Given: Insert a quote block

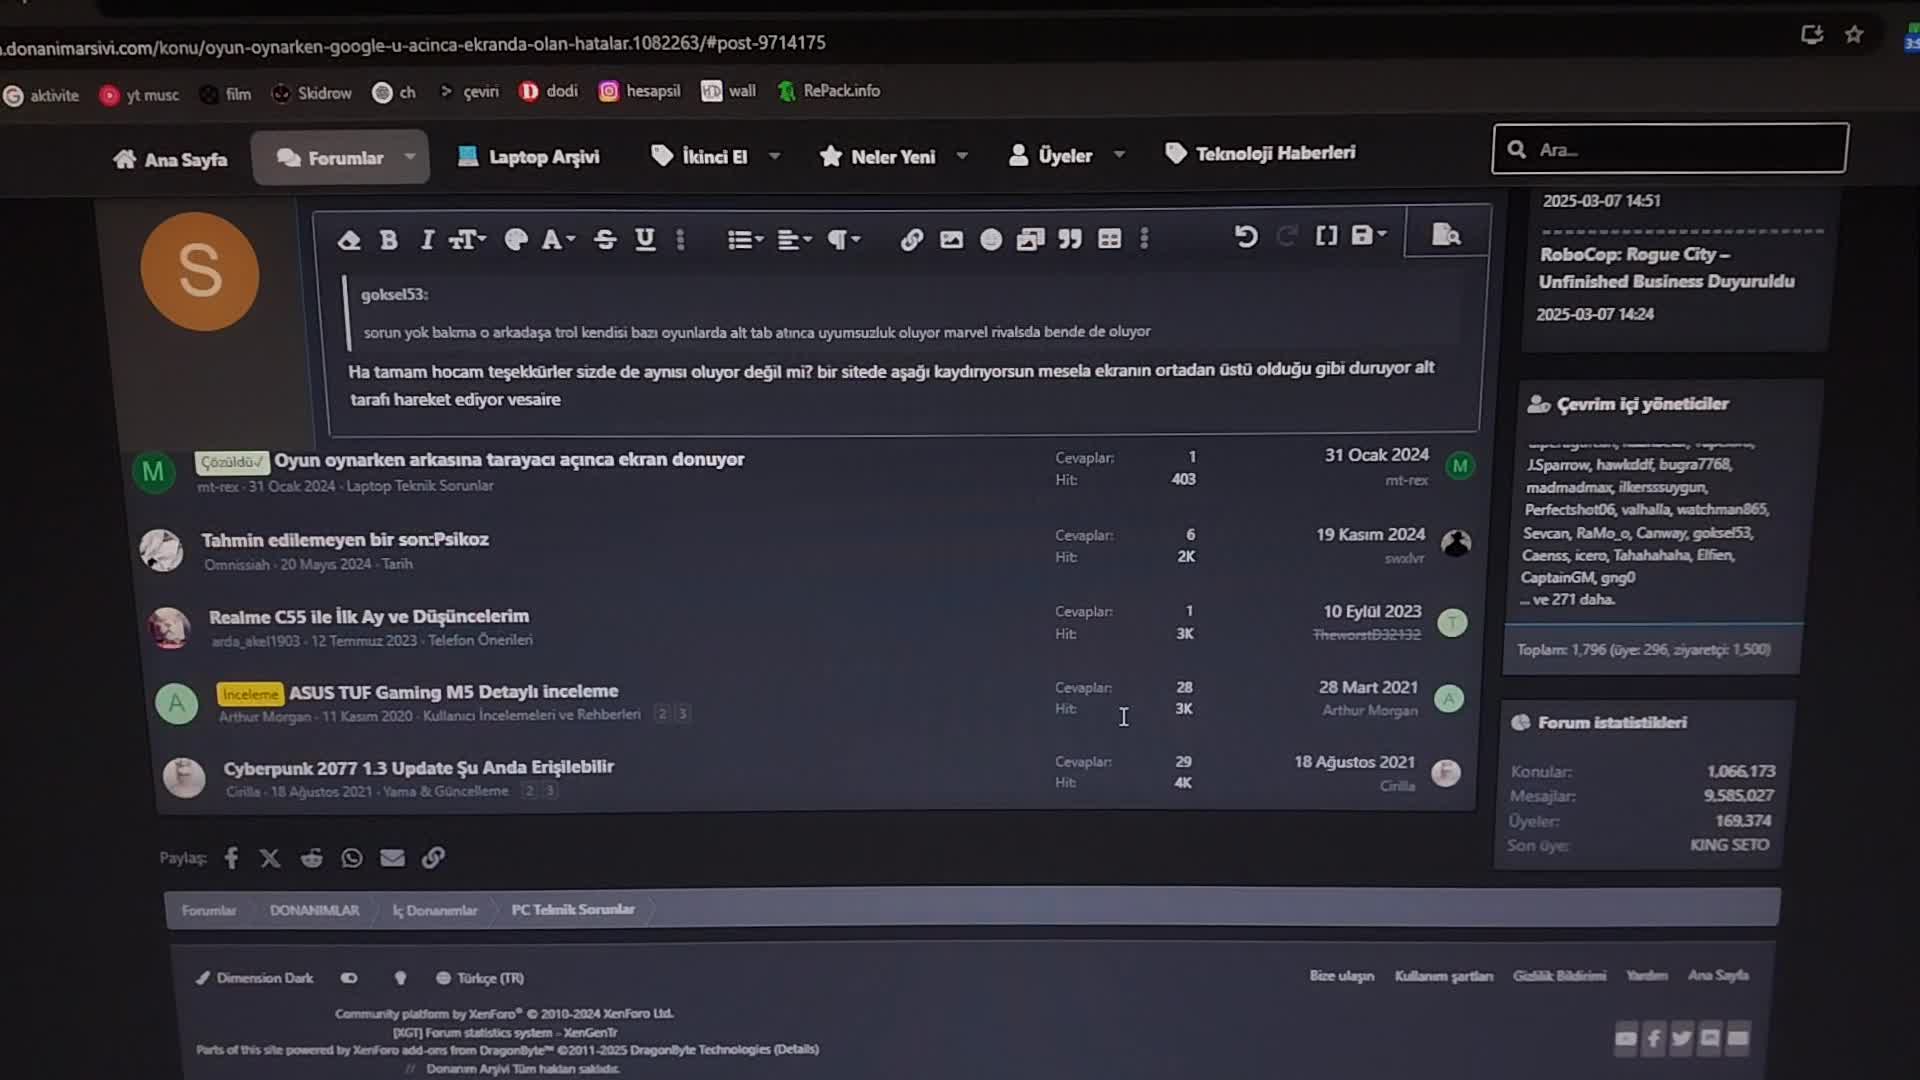Looking at the screenshot, I should tap(1070, 239).
